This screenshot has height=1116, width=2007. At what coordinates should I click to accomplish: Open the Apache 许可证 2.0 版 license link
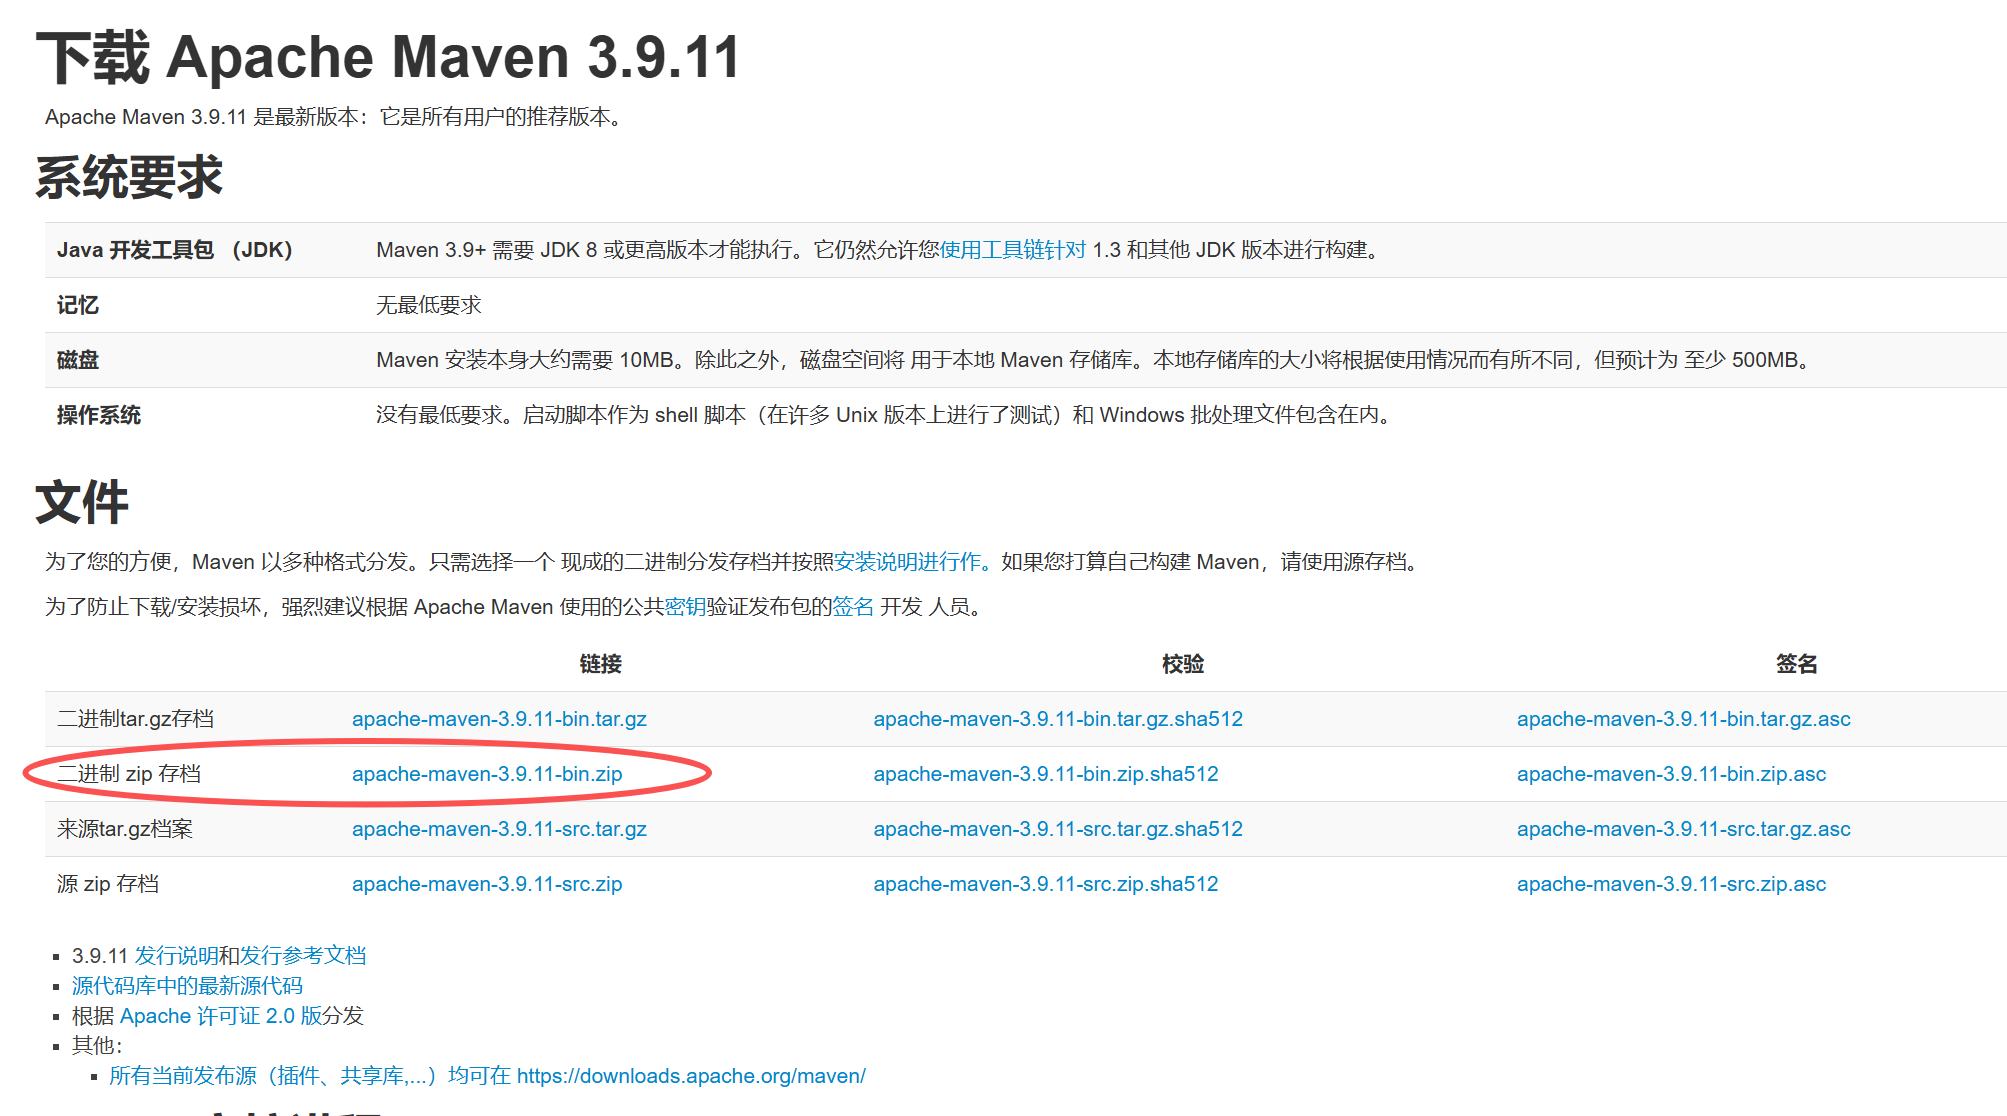pos(221,1016)
